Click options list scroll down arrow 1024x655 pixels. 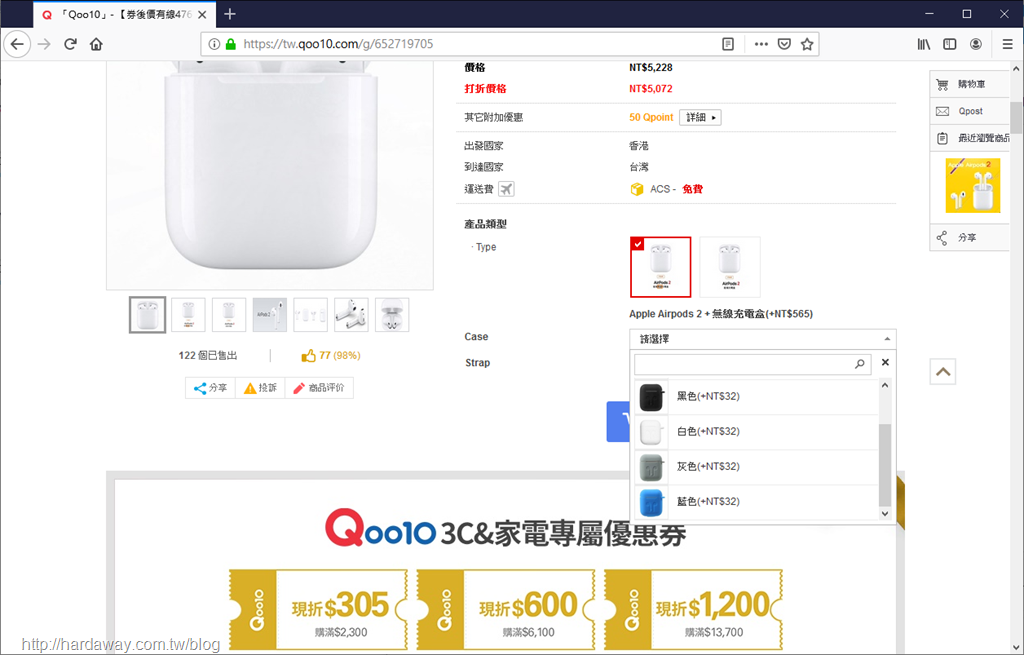click(885, 513)
